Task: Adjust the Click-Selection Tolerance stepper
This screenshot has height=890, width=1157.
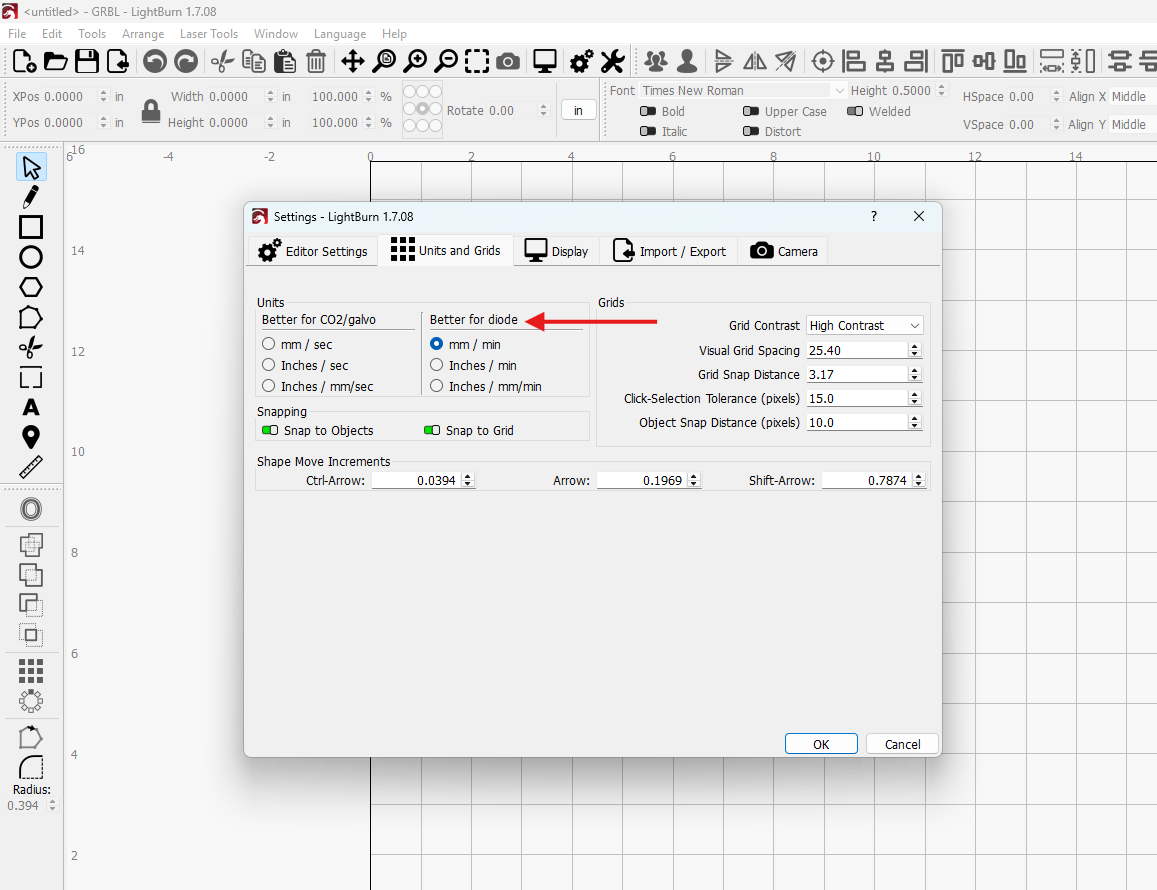Action: [x=915, y=399]
